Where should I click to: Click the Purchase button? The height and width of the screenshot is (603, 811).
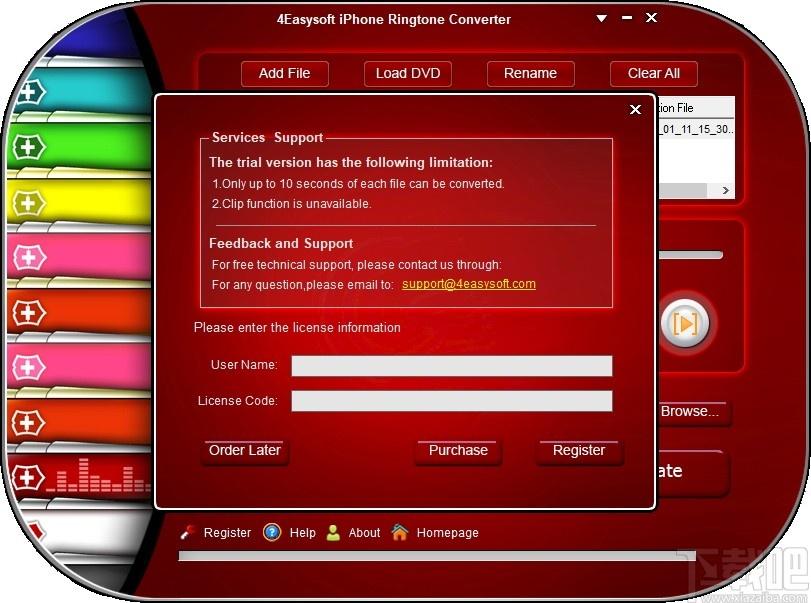(458, 451)
